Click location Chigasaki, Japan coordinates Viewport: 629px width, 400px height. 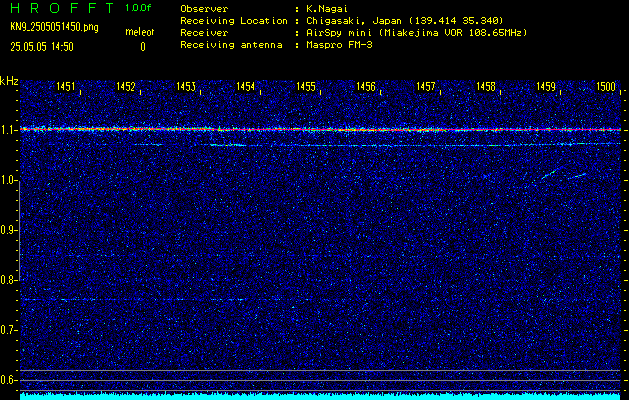pos(405,21)
